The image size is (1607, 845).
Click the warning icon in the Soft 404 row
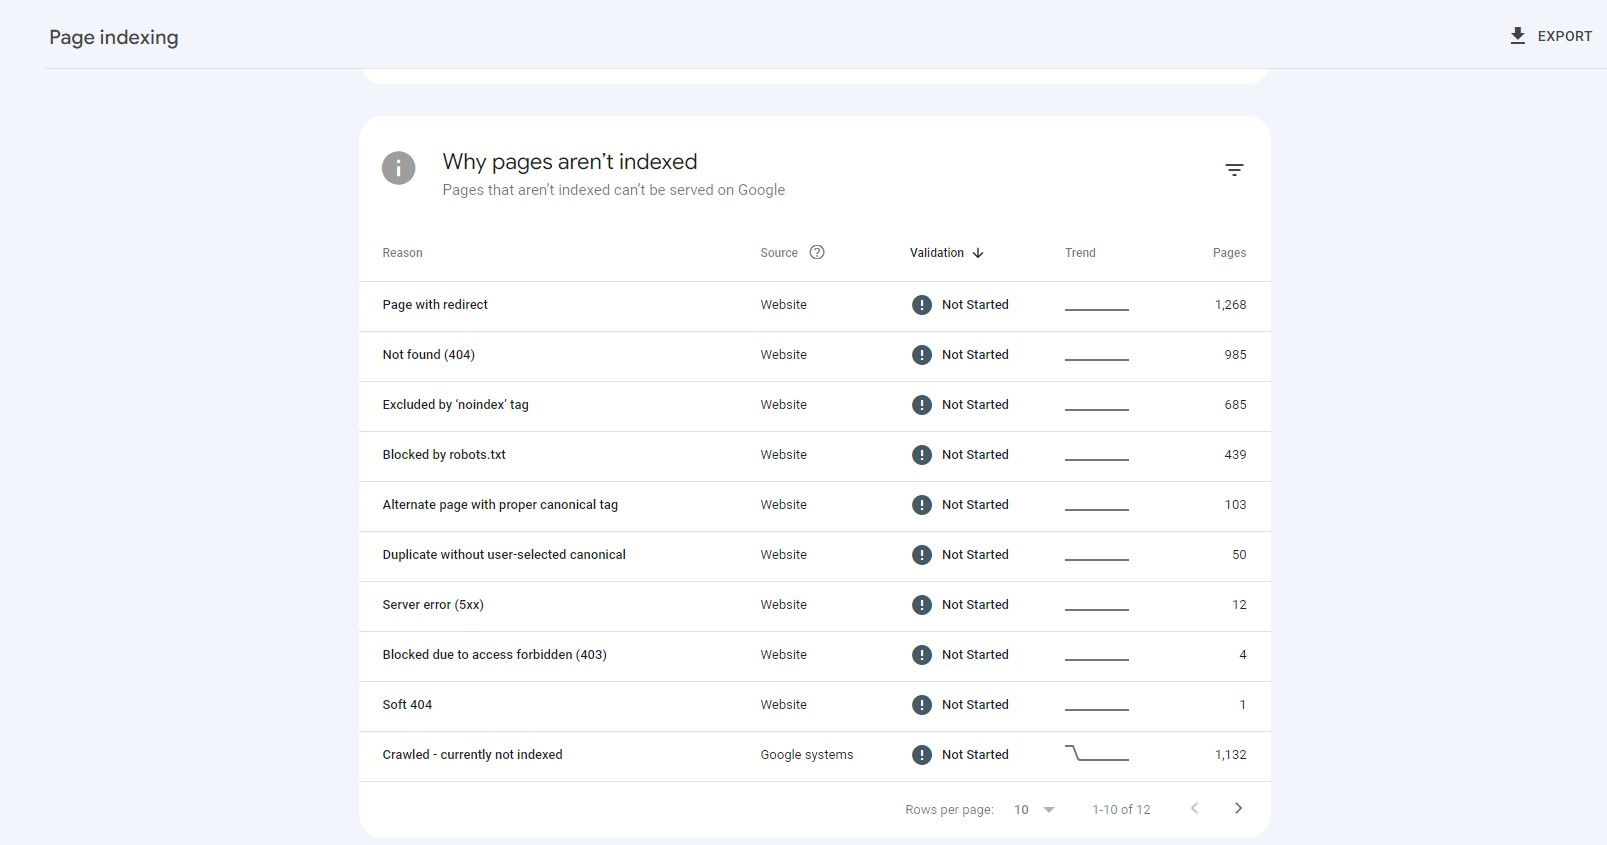pos(921,705)
